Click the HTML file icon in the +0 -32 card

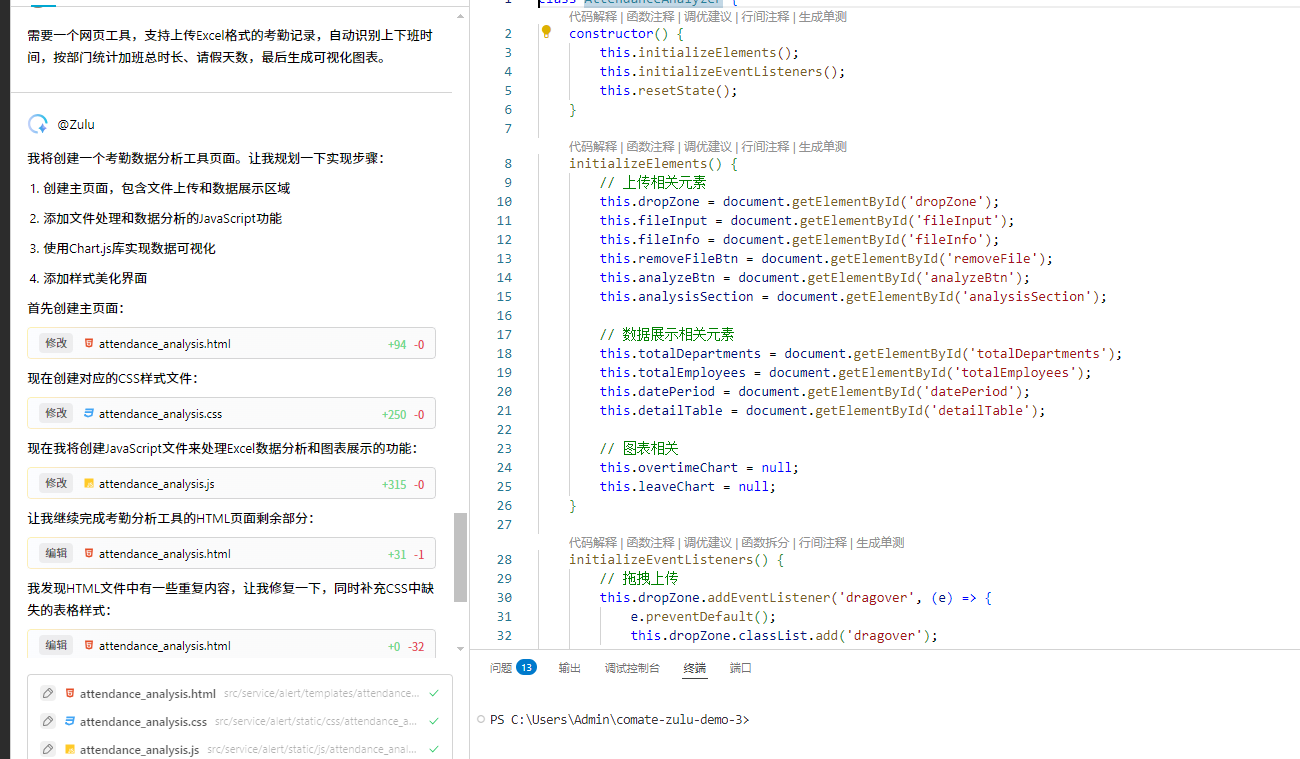pyautogui.click(x=89, y=646)
